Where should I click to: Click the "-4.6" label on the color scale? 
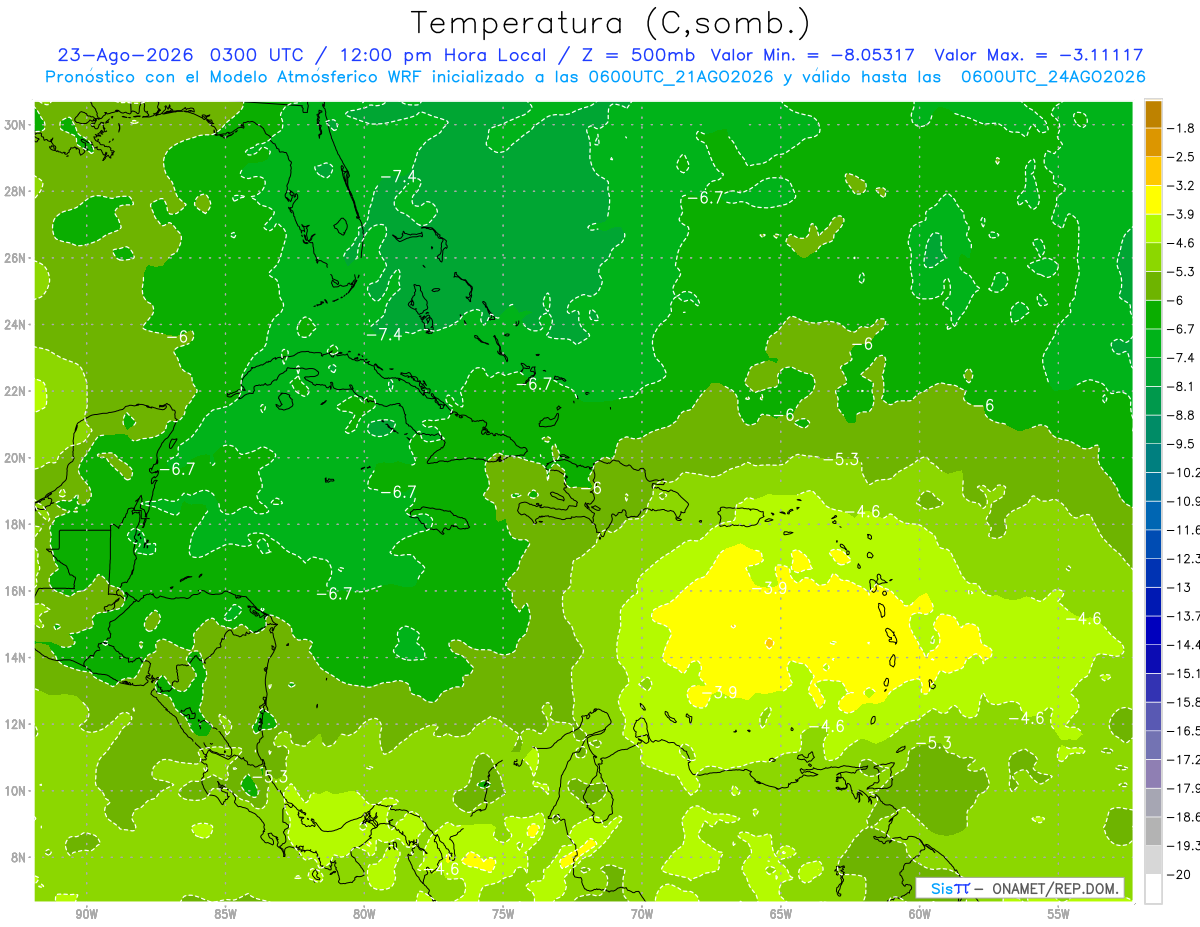tap(1181, 243)
